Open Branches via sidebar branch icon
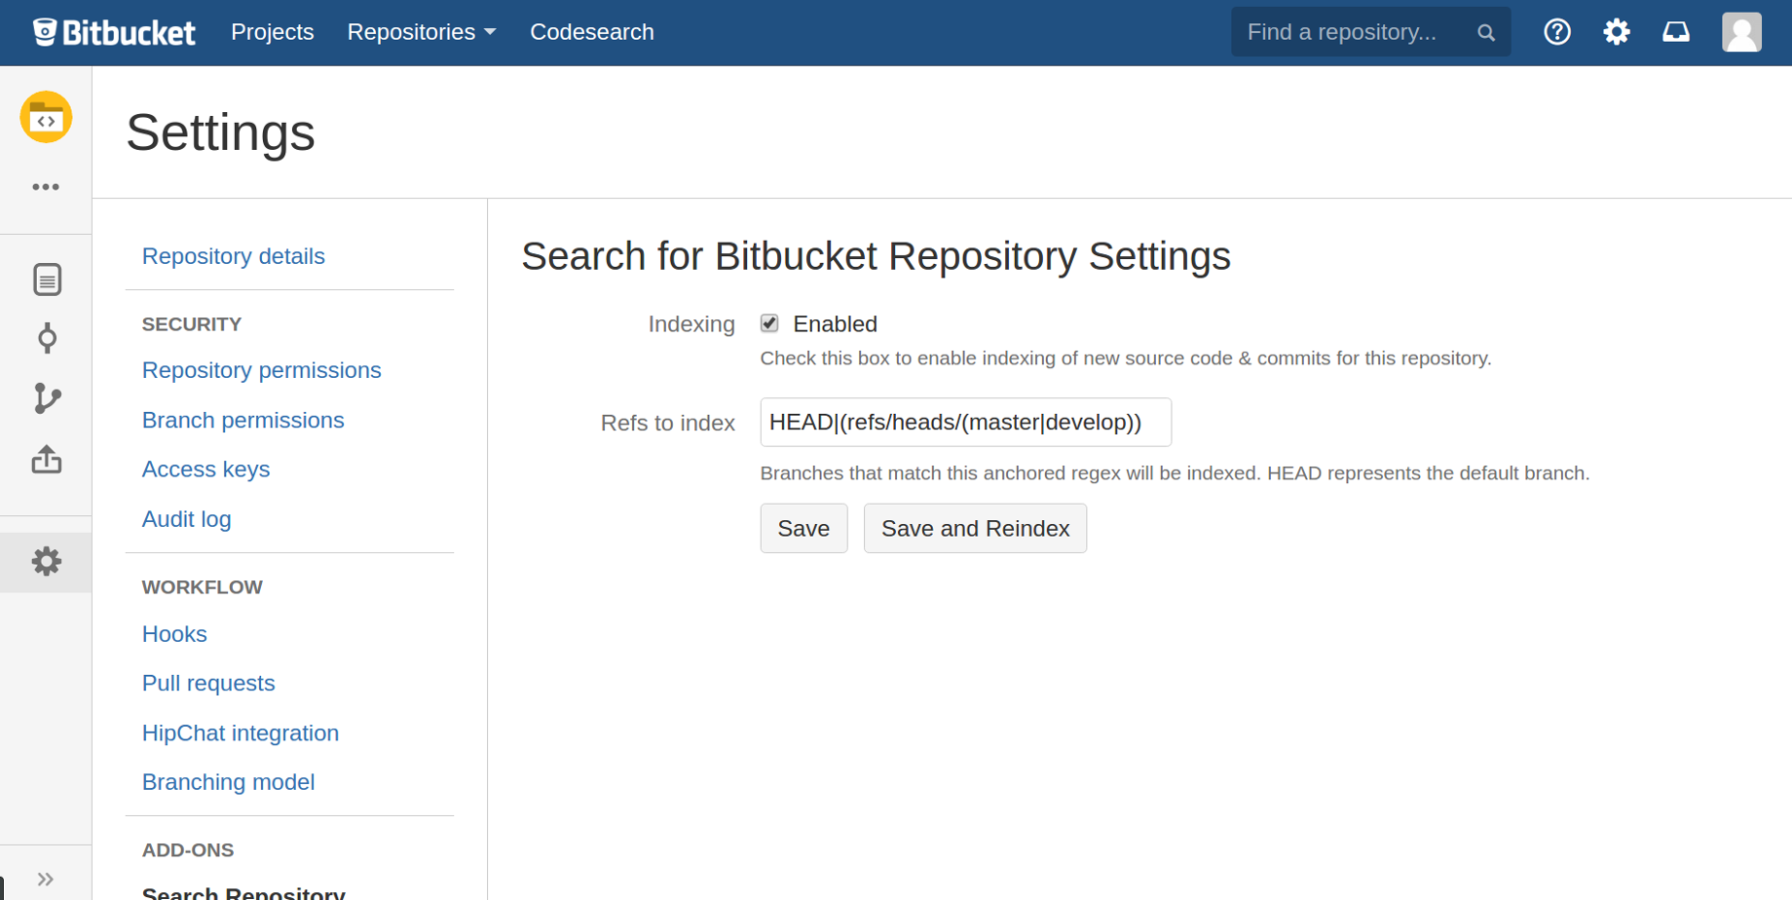Viewport: 1792px width, 900px height. point(47,398)
